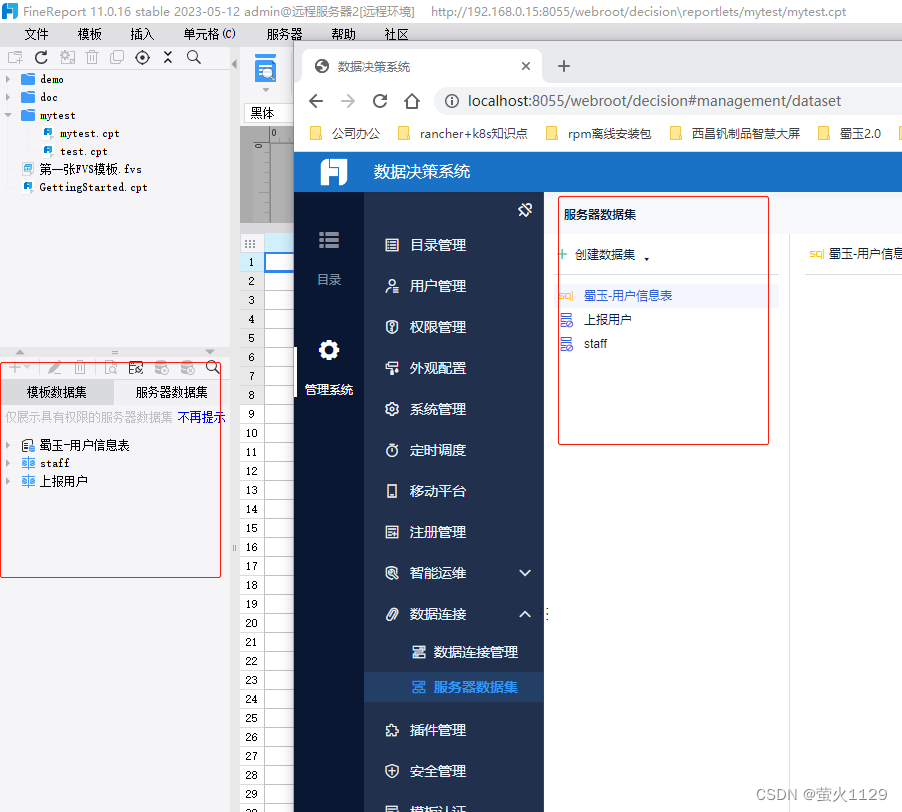Click browser back arrow
Viewport: 902px width, 812px height.
click(316, 101)
